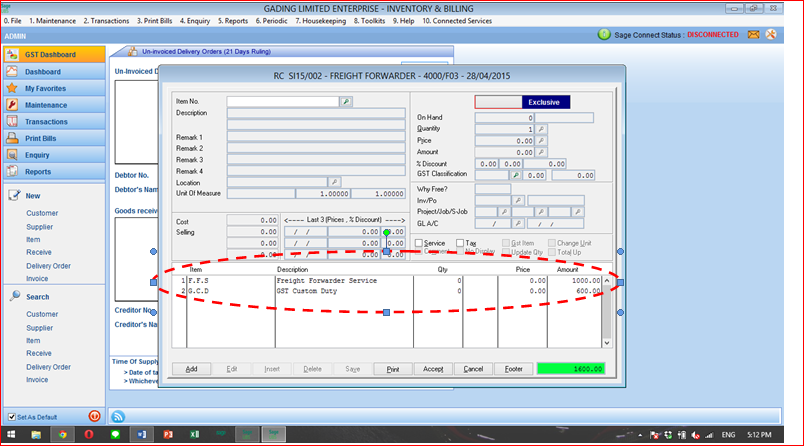
Task: Click New Supplier link in sidebar
Action: [x=39, y=227]
